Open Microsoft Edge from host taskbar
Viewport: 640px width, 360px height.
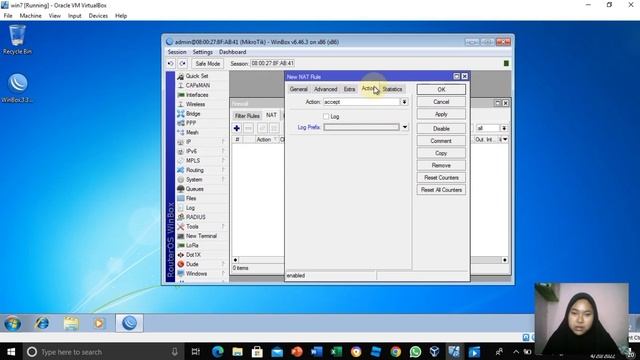coord(218,351)
